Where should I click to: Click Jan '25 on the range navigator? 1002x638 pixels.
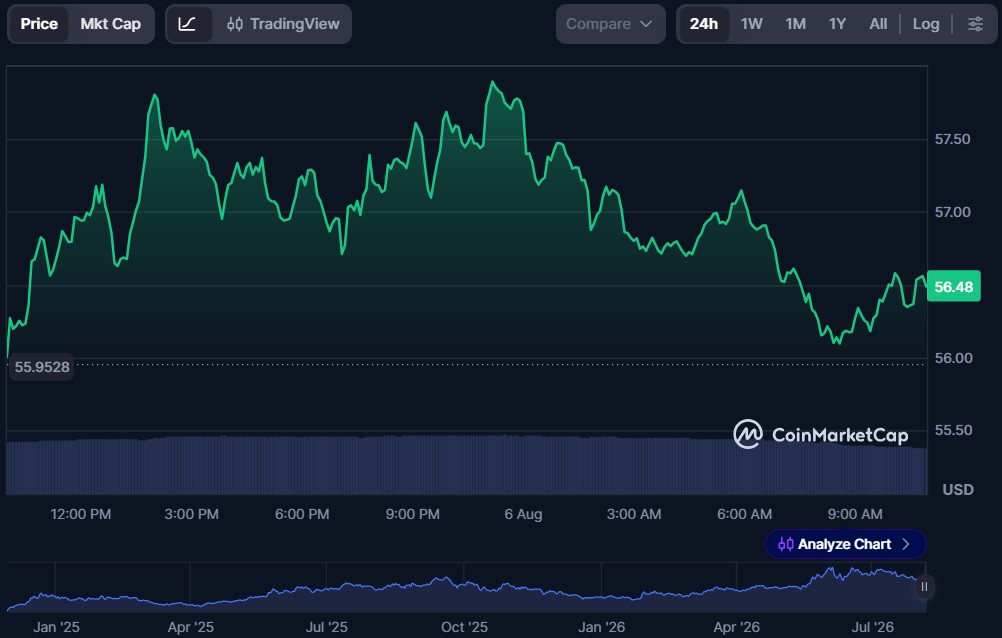coord(56,627)
